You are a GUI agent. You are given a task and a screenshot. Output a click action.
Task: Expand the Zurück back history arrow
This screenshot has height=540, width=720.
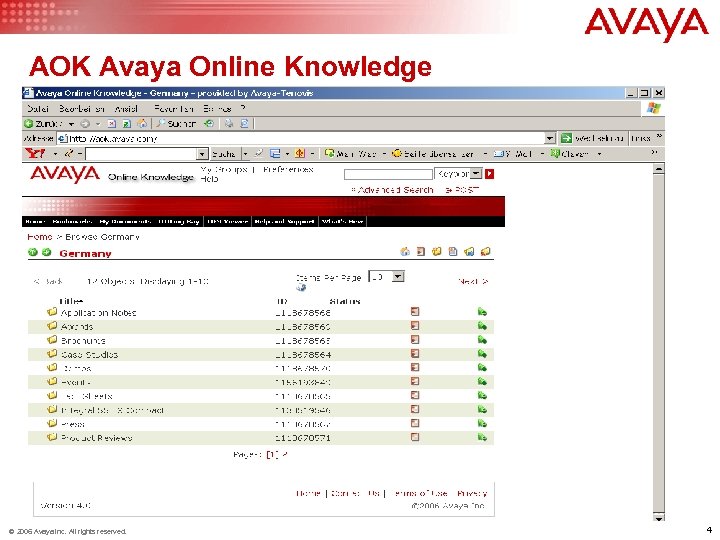[x=71, y=124]
